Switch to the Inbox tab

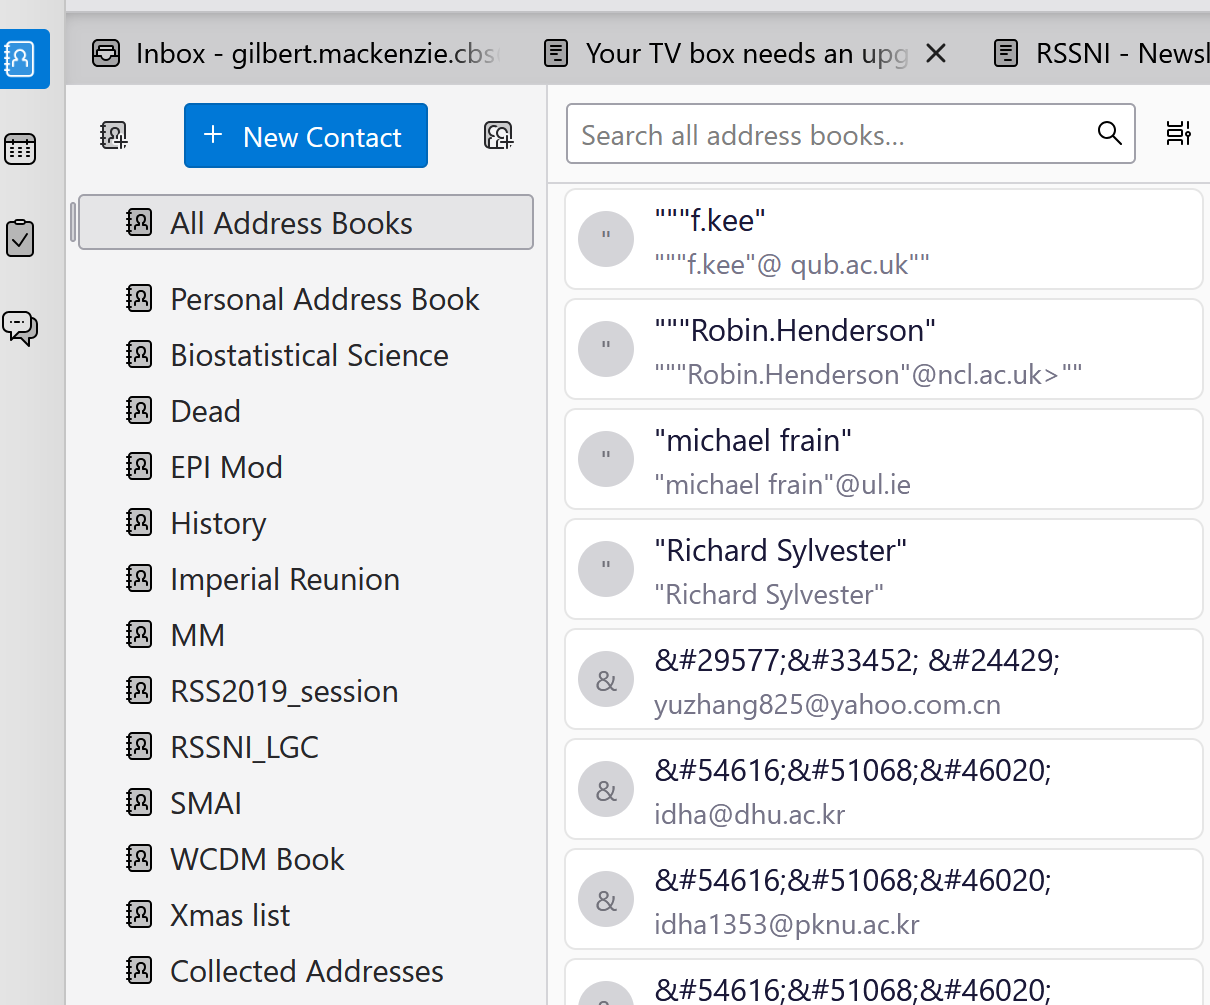300,53
